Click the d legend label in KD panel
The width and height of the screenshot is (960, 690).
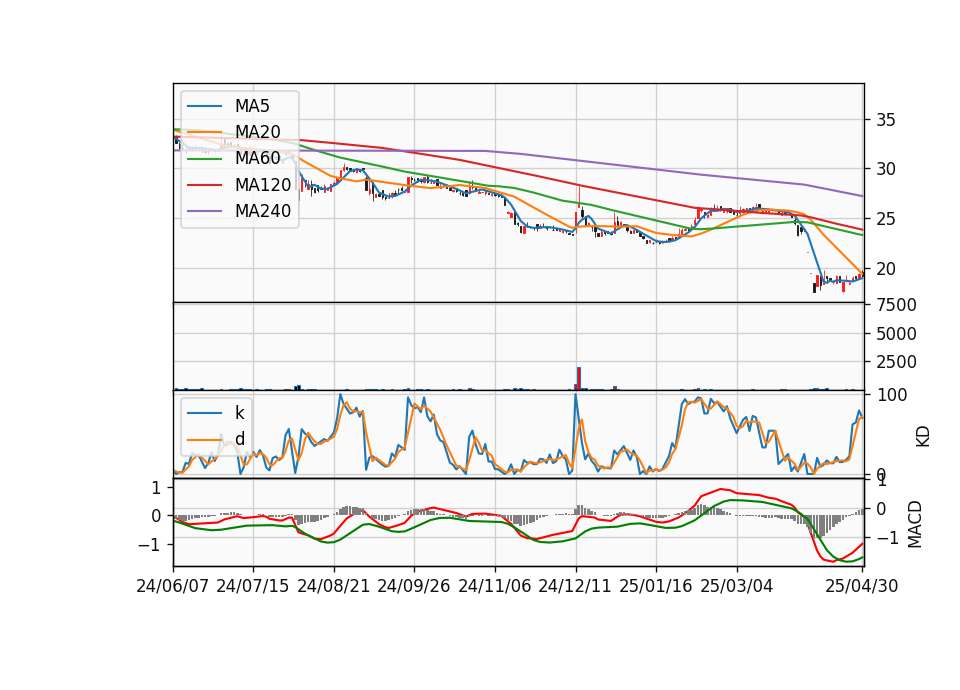pos(240,439)
